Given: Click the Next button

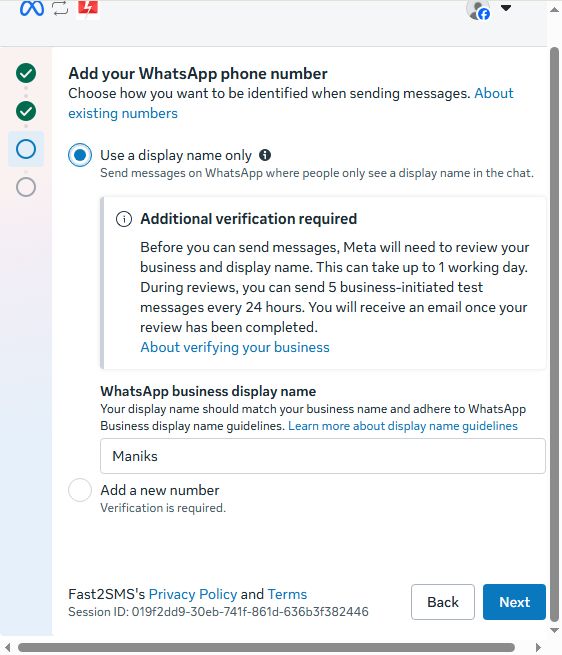Looking at the screenshot, I should tap(514, 602).
